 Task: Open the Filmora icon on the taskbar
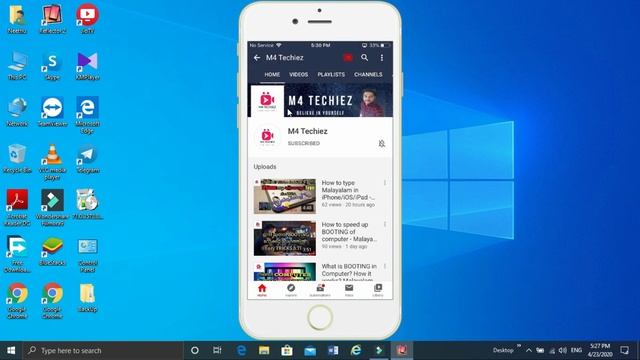pyautogui.click(x=379, y=350)
